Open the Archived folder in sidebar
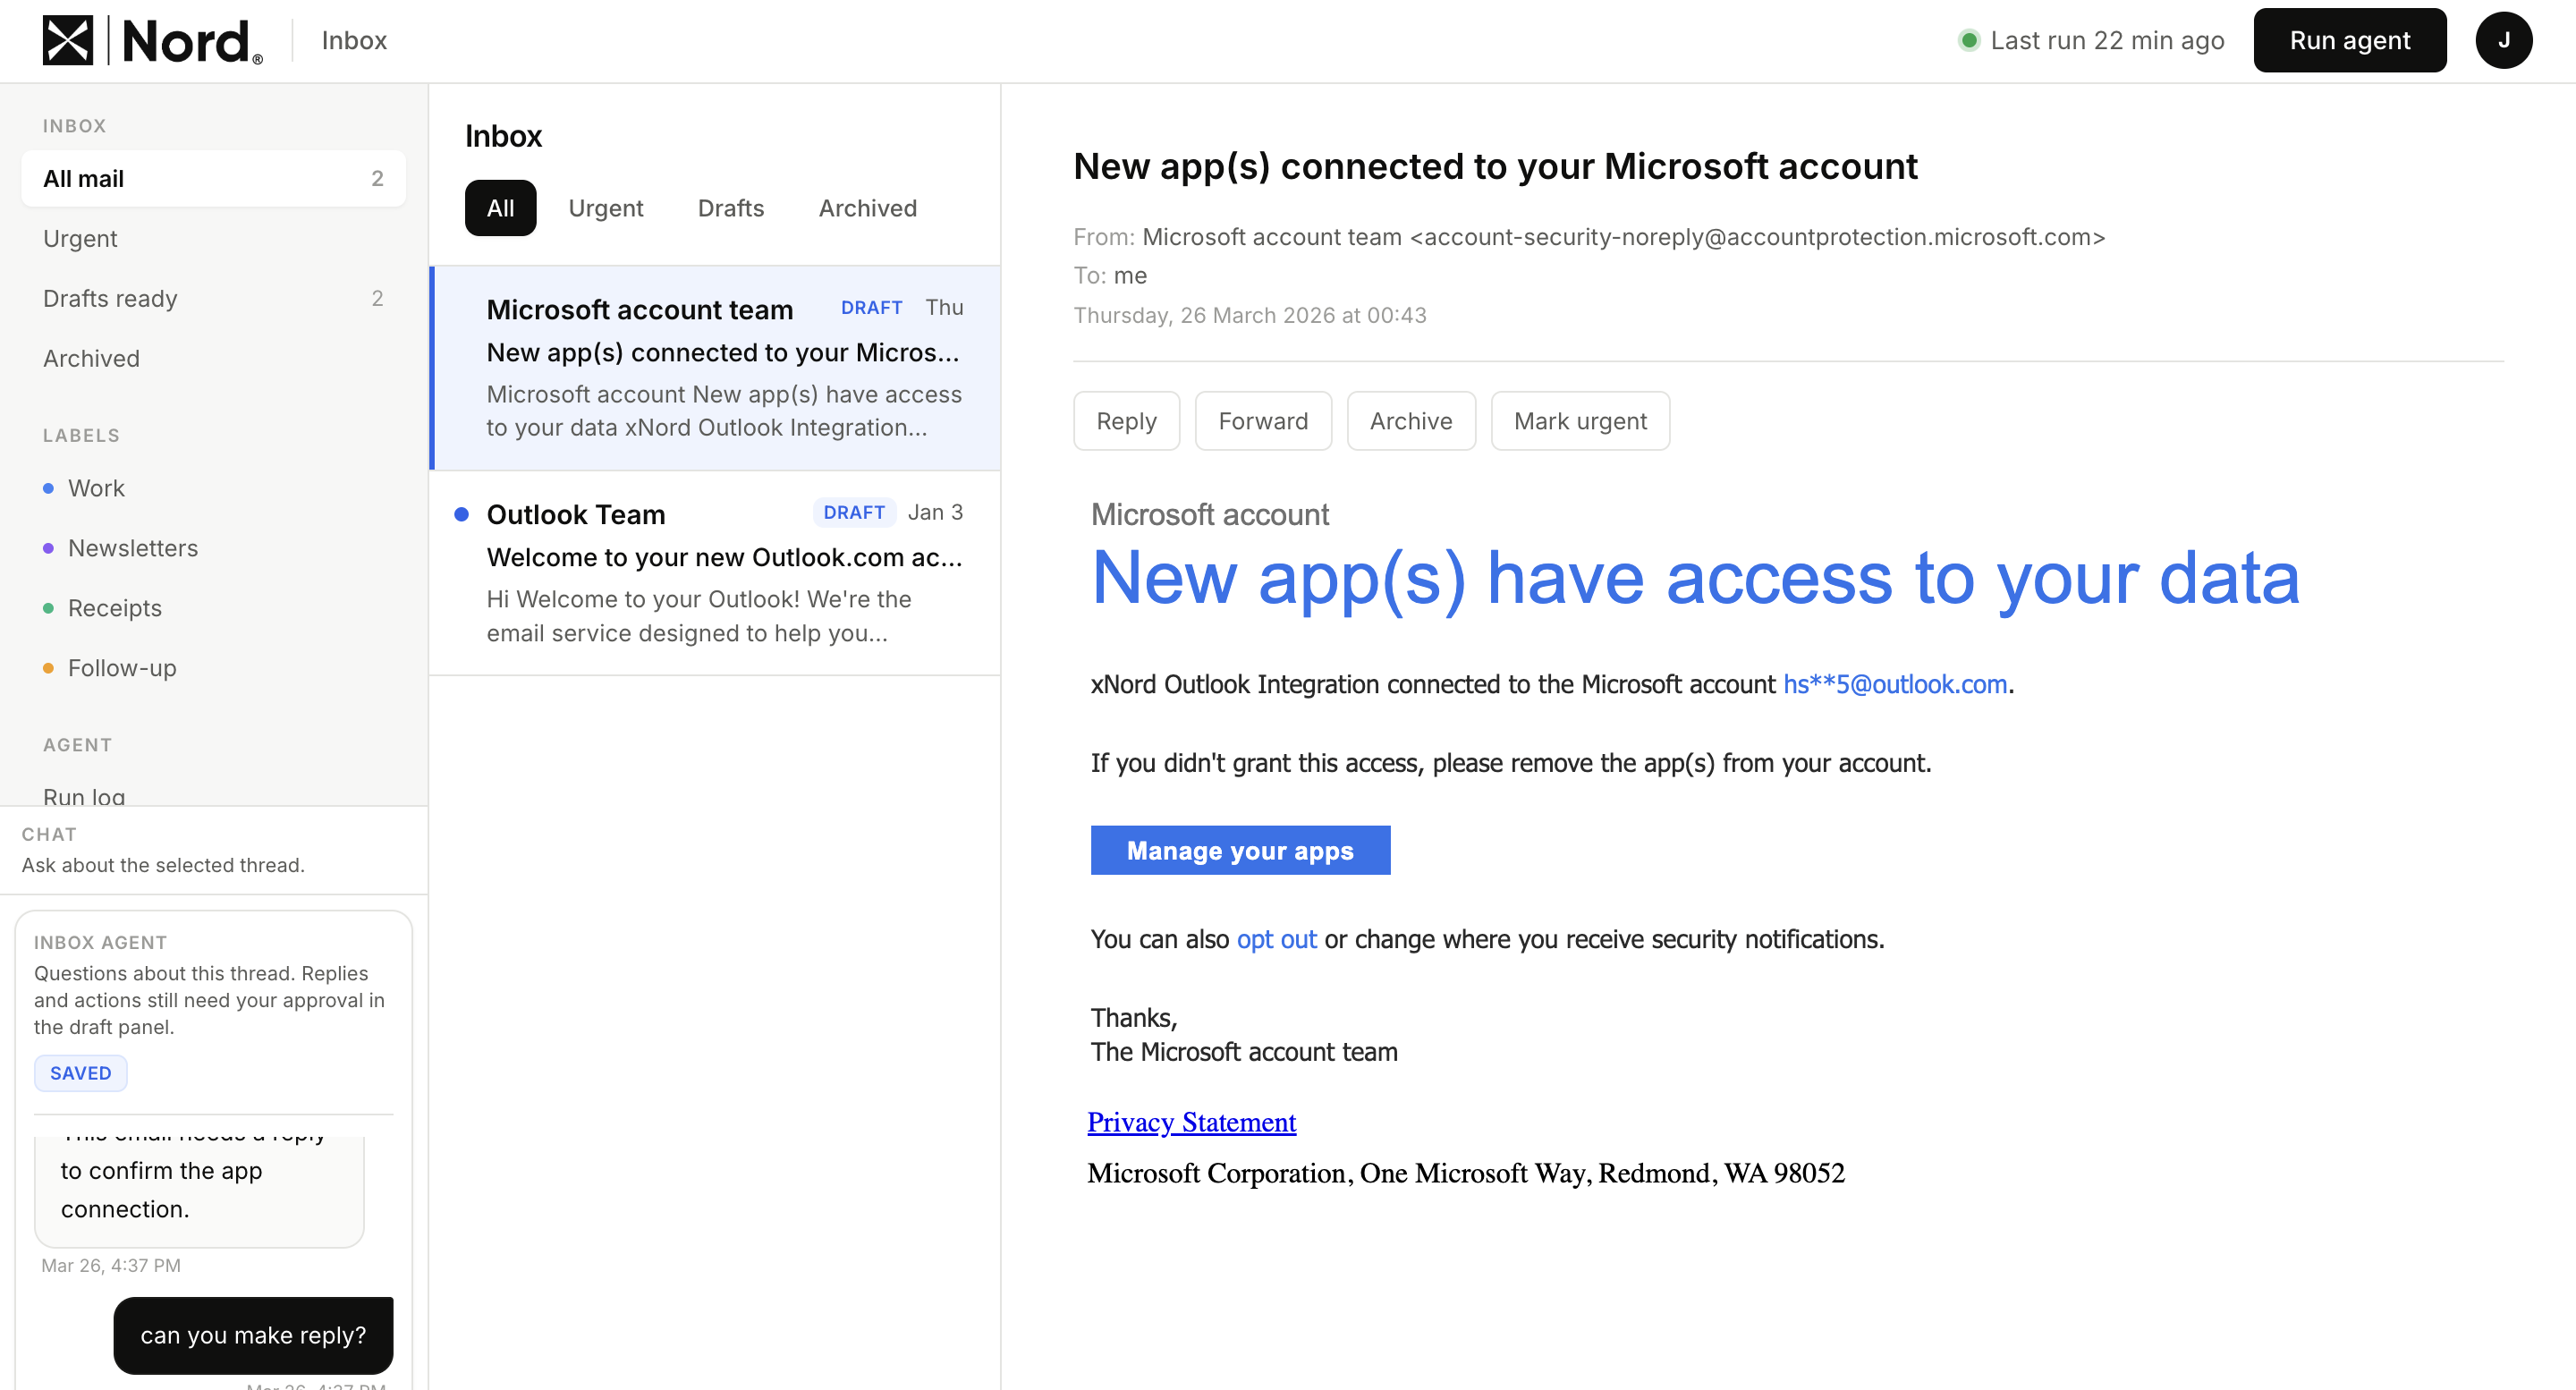 [213, 358]
